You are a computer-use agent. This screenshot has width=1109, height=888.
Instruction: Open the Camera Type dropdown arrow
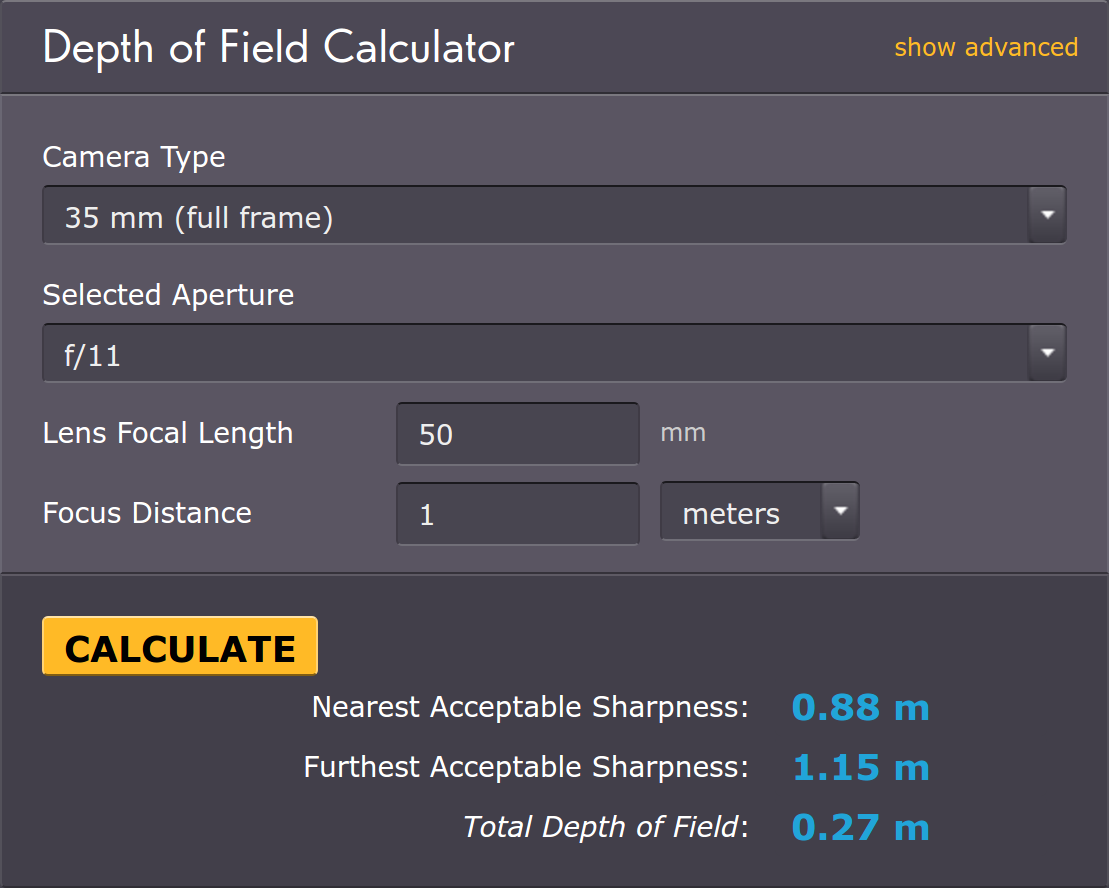pyautogui.click(x=1047, y=215)
